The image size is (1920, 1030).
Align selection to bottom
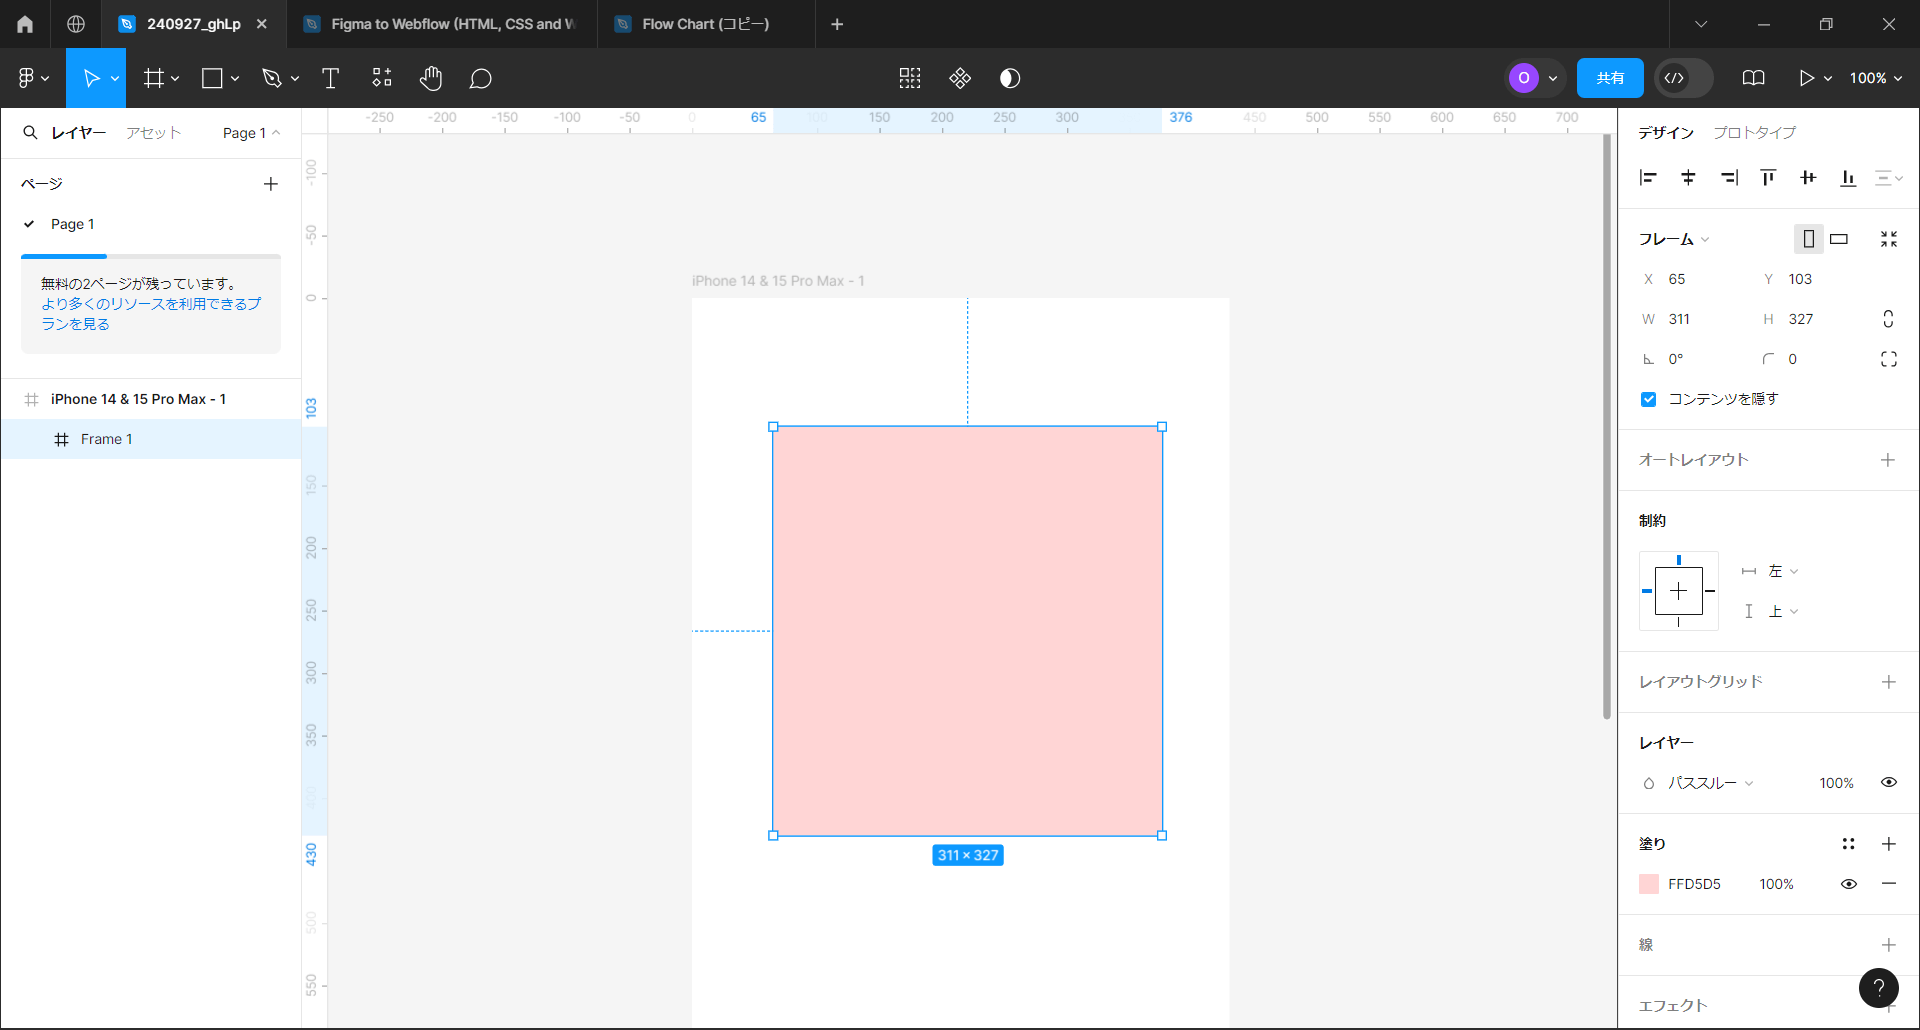click(x=1848, y=178)
